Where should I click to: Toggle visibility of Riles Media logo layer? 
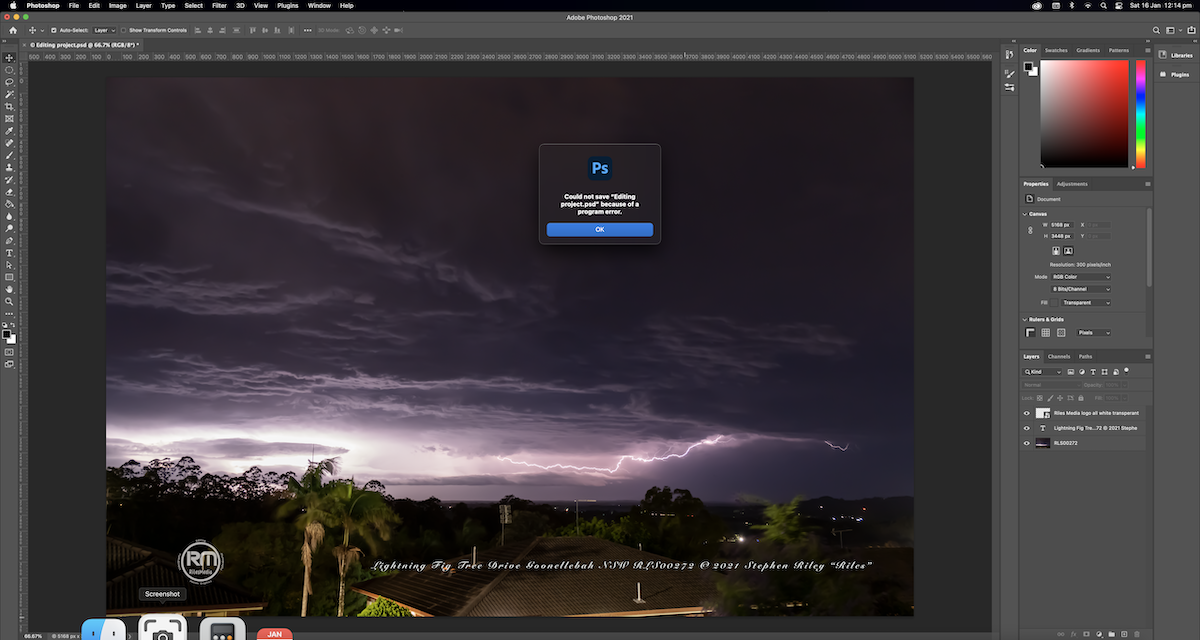pos(1027,413)
